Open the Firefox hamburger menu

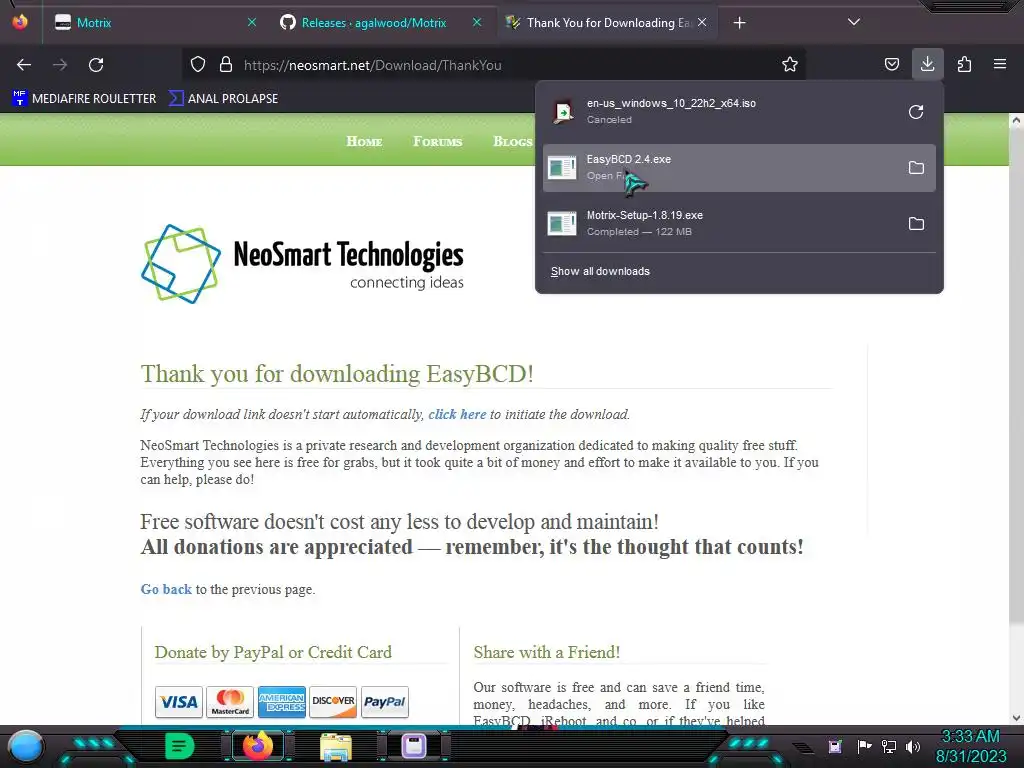tap(1000, 64)
